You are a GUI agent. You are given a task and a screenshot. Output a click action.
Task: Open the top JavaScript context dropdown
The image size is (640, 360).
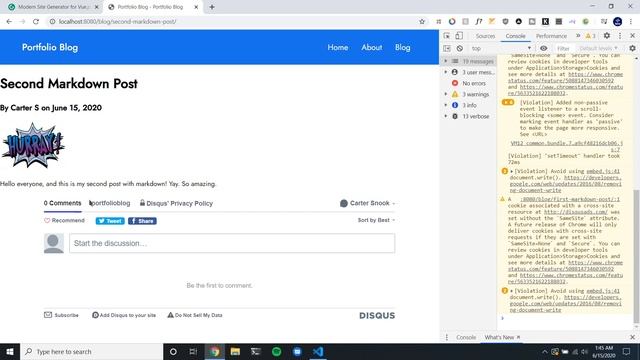(x=501, y=48)
